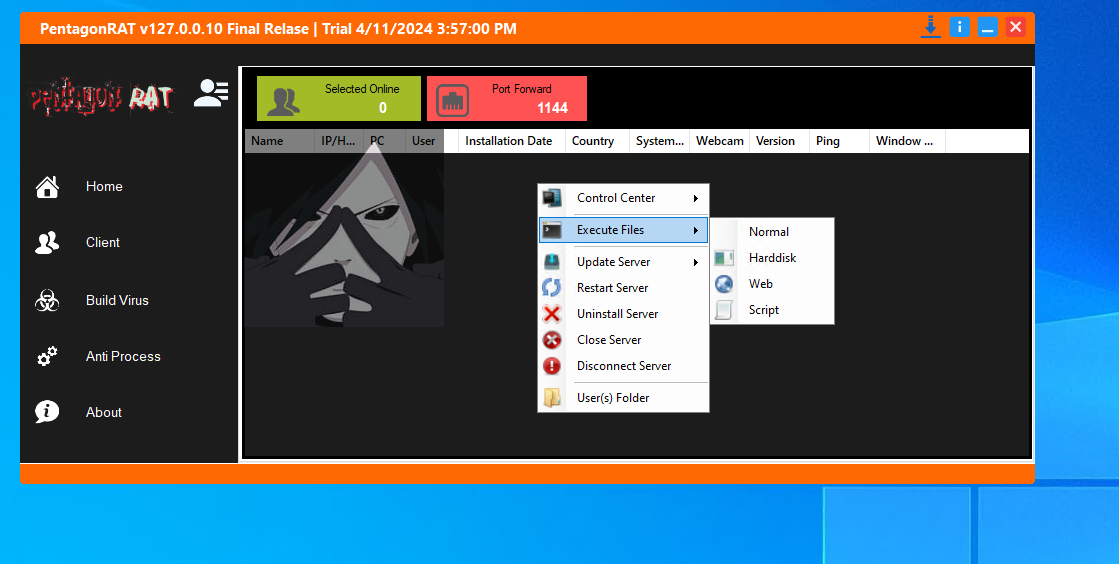Click the globe icon next to Web
Viewport: 1119px width, 564px height.
click(x=724, y=284)
